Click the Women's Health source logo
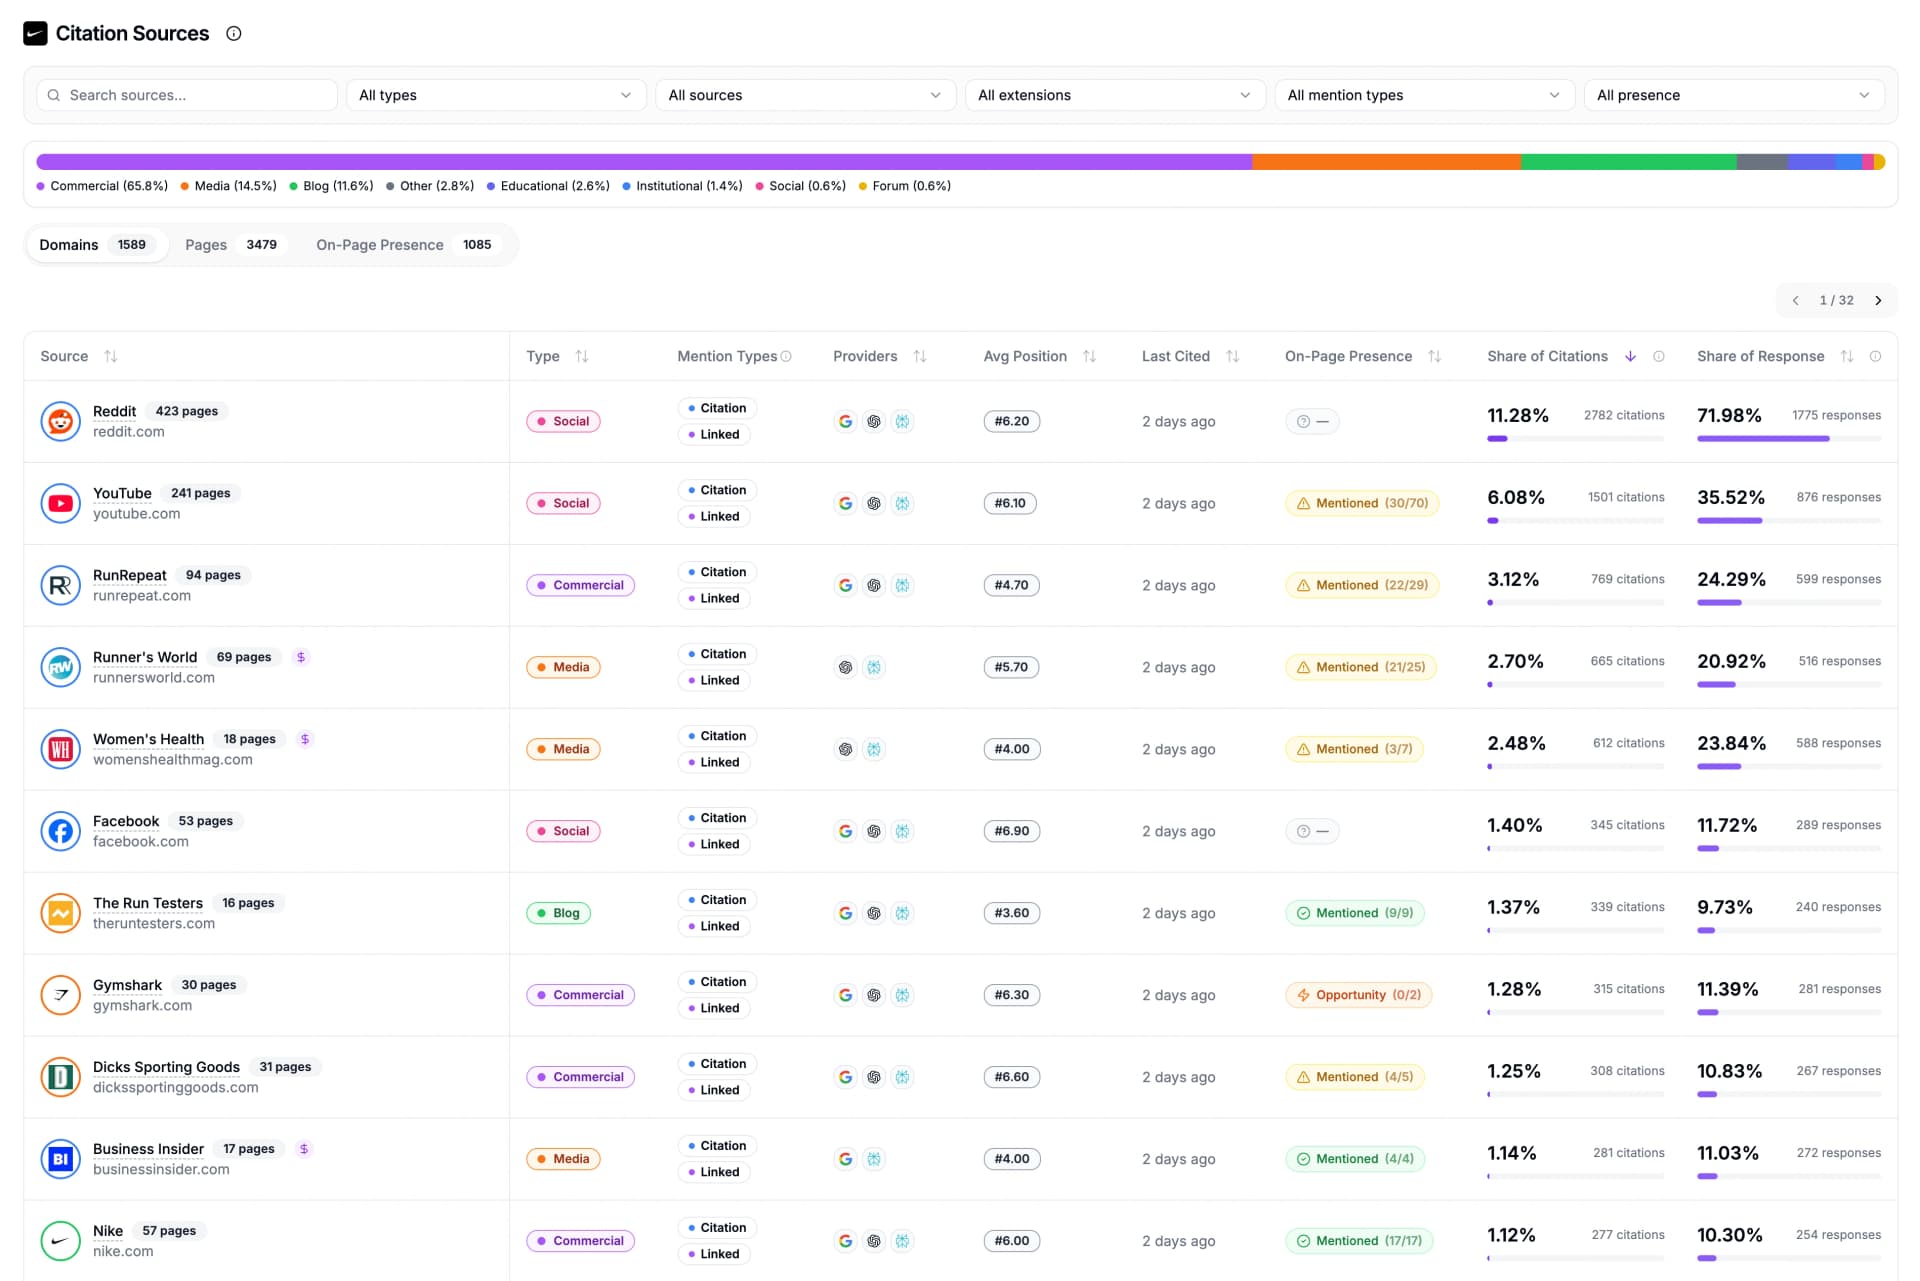This screenshot has height=1281, width=1920. click(x=60, y=749)
